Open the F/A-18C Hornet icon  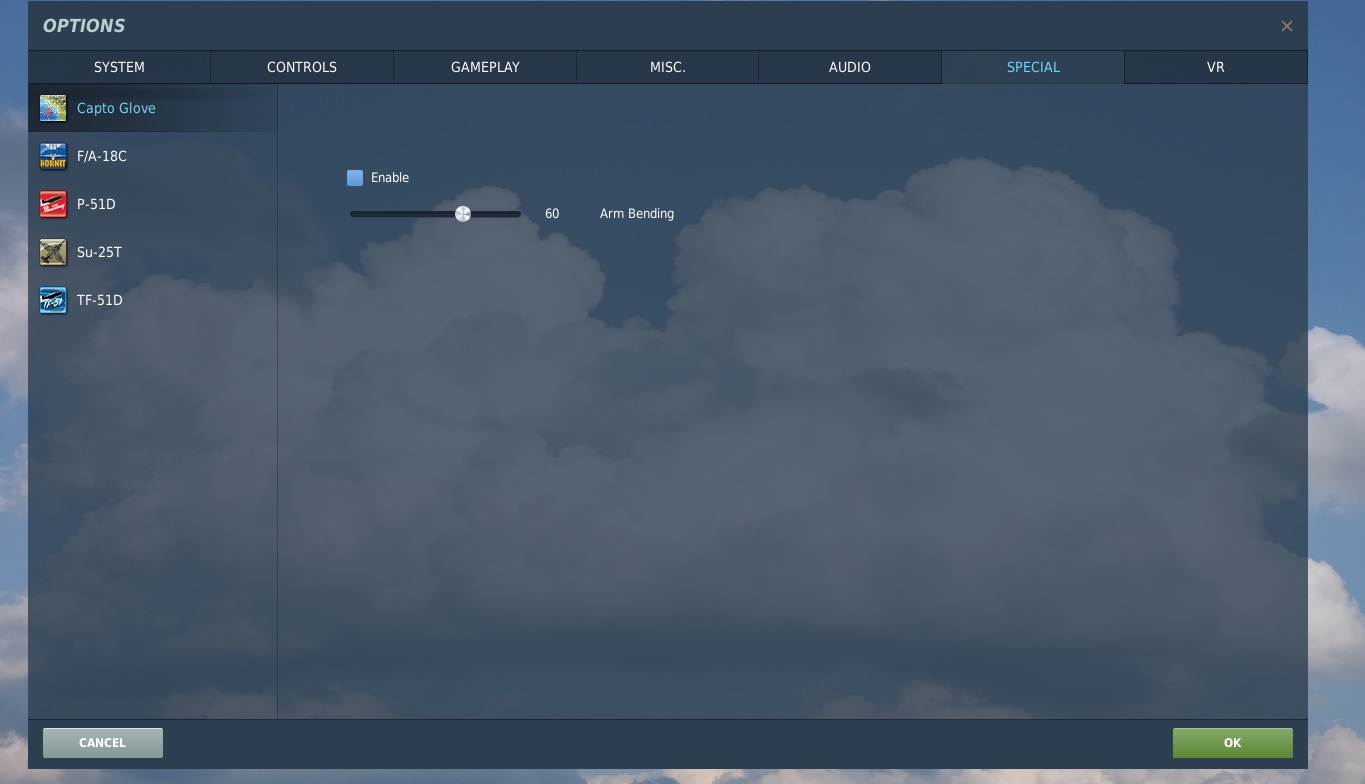click(53, 156)
